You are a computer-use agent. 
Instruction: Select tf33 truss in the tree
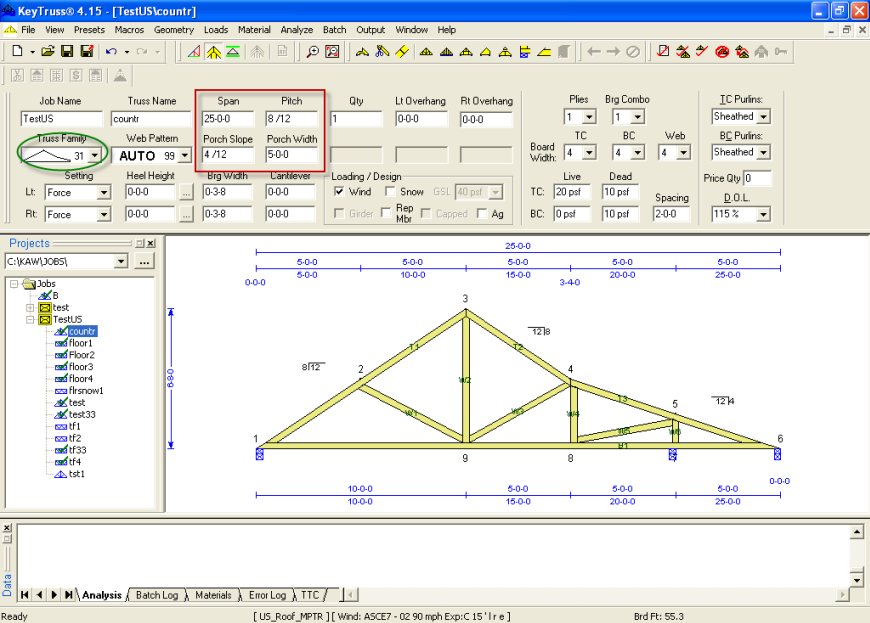pyautogui.click(x=78, y=450)
